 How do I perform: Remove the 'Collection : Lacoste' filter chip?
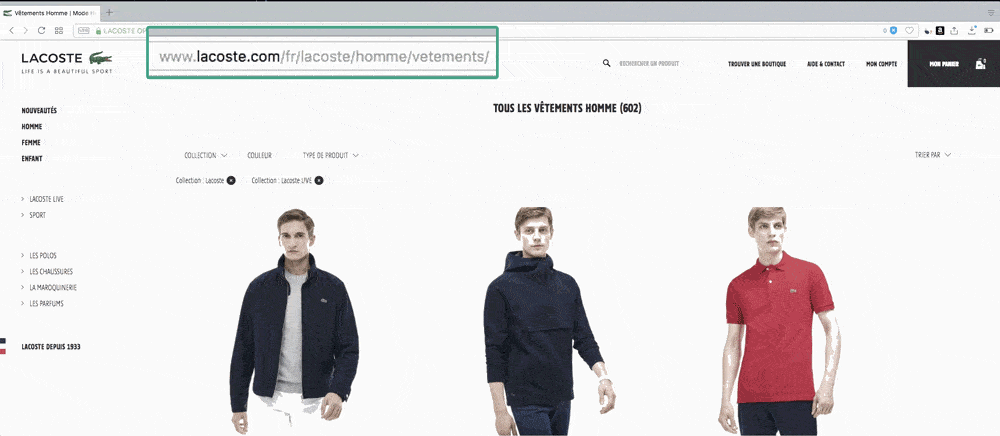pyautogui.click(x=231, y=180)
